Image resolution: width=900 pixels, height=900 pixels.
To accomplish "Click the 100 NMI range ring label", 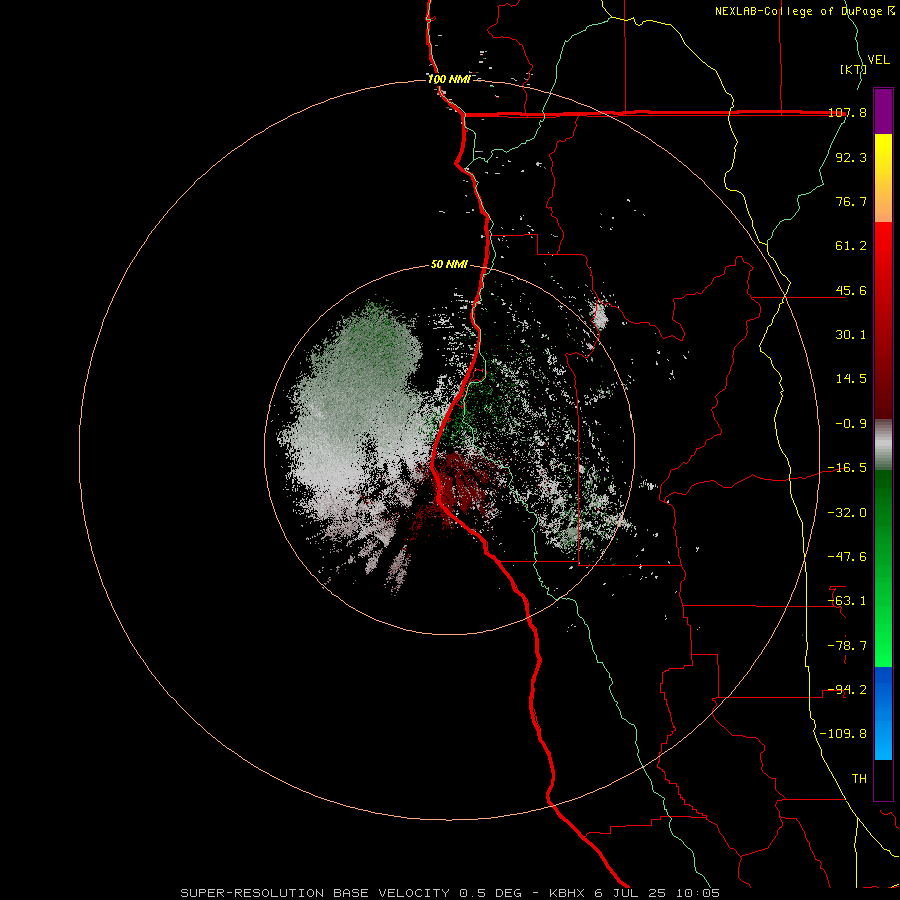I will point(449,79).
